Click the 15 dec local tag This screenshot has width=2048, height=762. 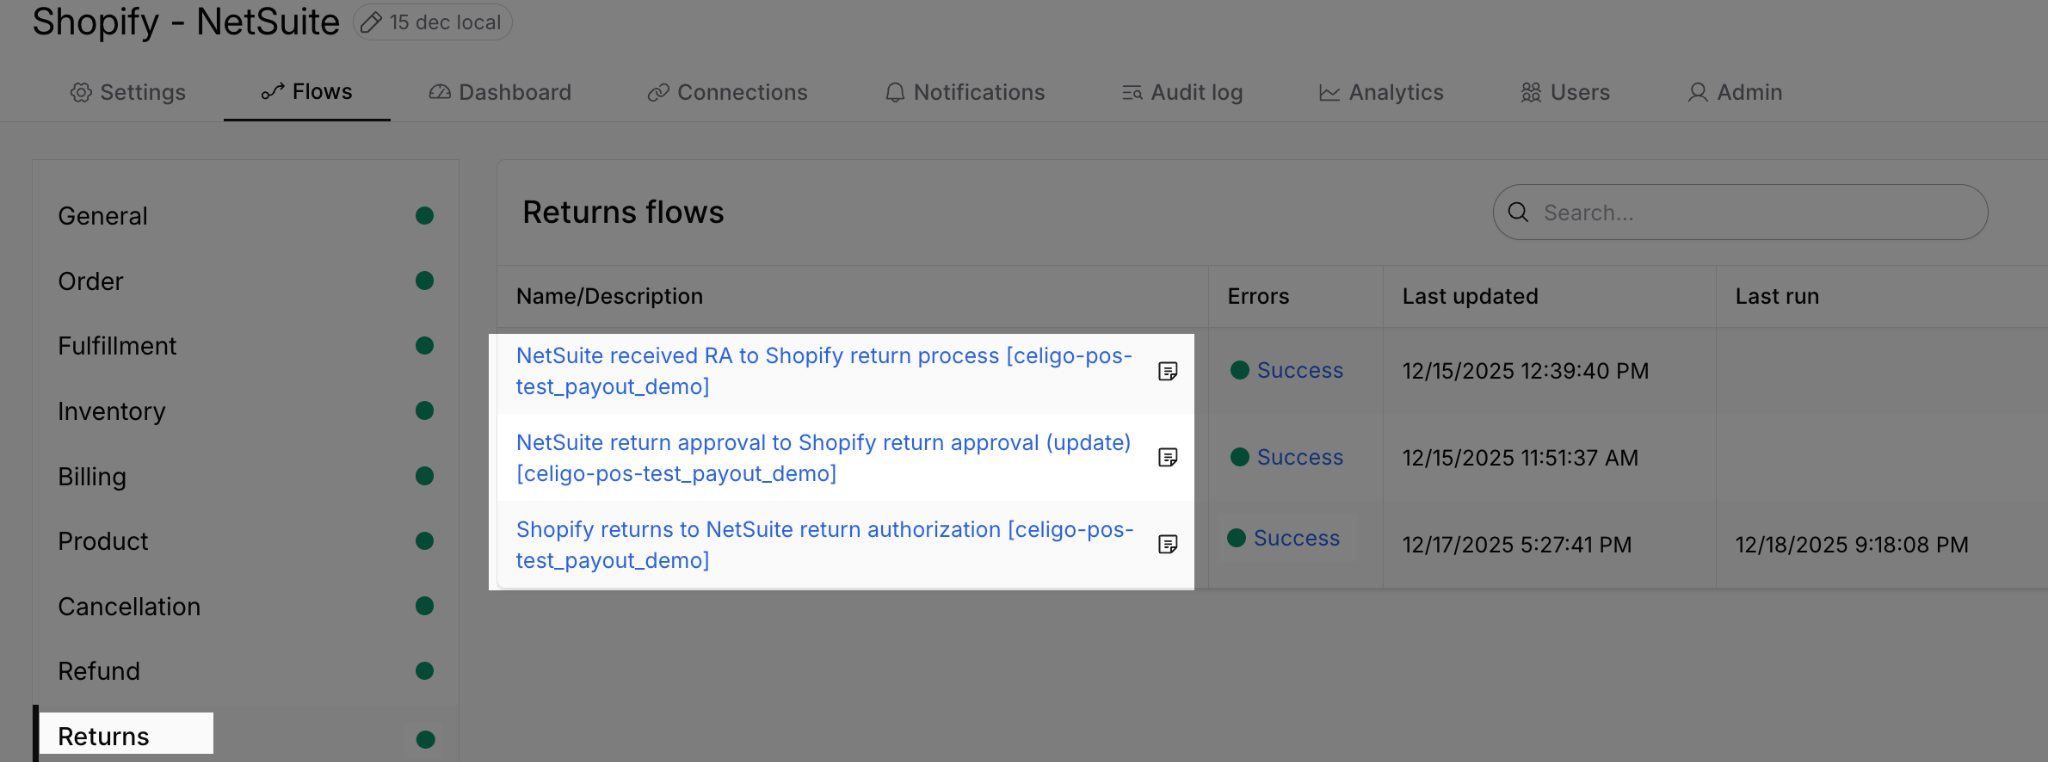coord(433,22)
